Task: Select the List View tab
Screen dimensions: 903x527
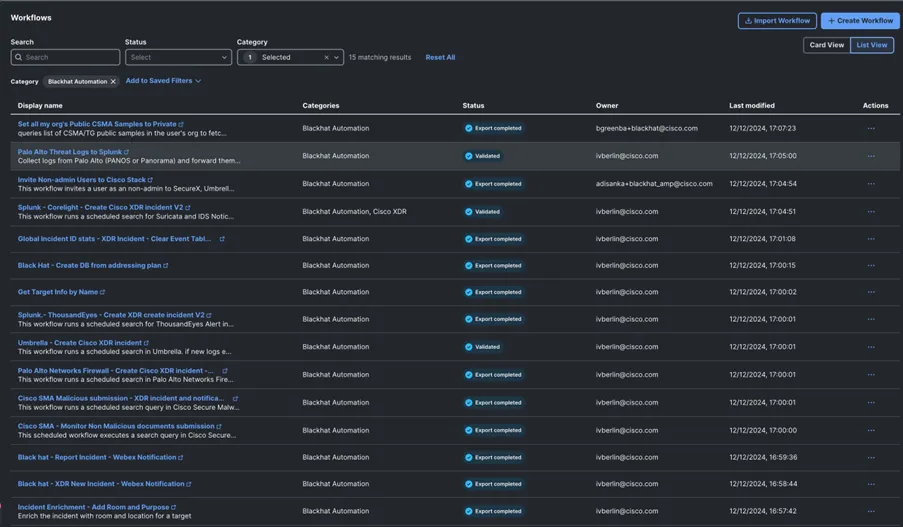Action: point(872,45)
